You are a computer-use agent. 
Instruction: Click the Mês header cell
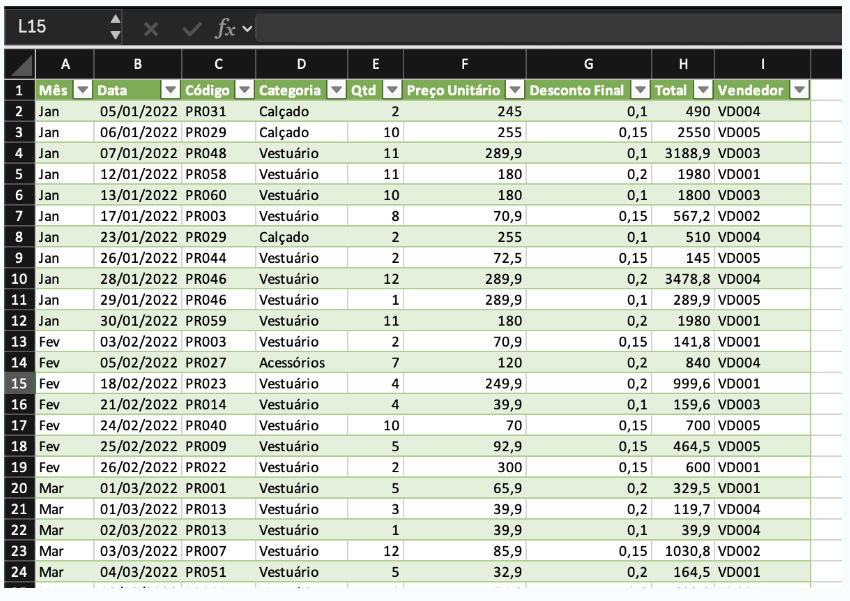pos(65,90)
